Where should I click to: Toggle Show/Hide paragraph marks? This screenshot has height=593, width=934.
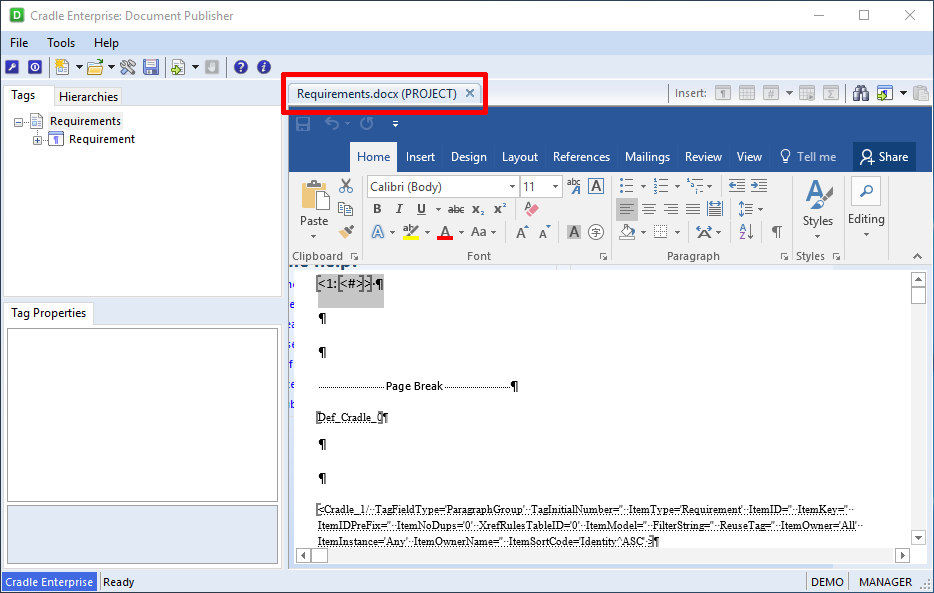pyautogui.click(x=777, y=232)
